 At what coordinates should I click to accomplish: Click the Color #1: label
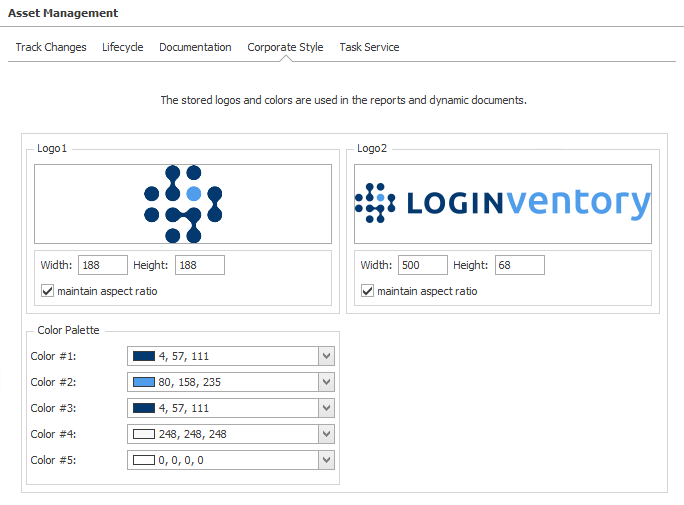click(x=53, y=356)
